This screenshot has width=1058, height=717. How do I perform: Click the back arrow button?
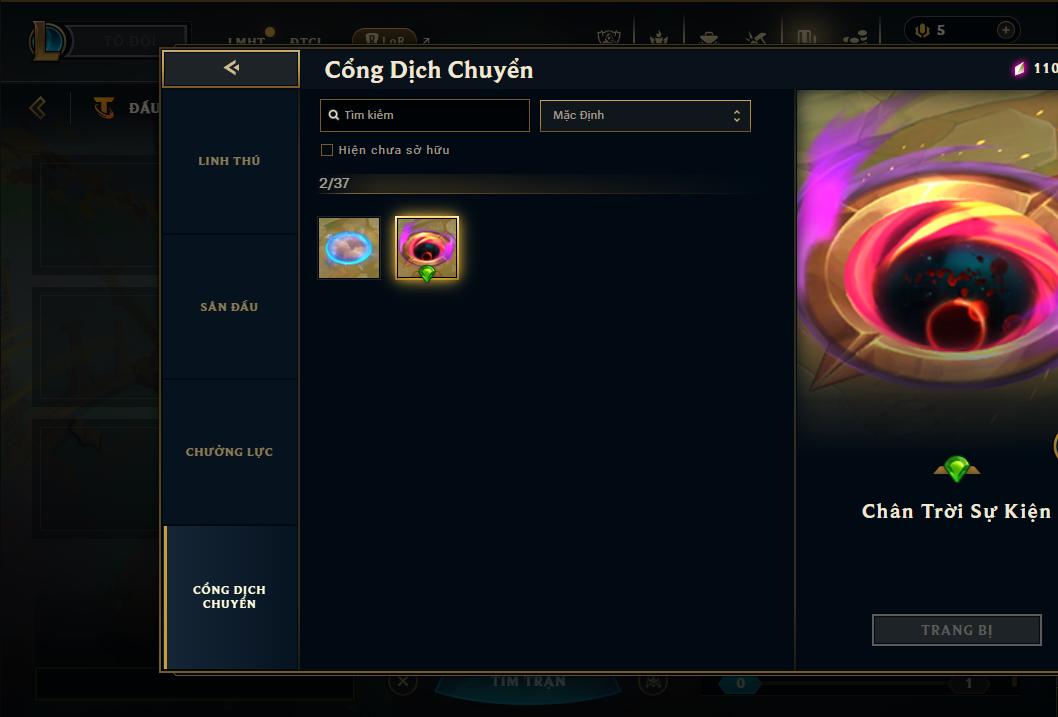231,67
